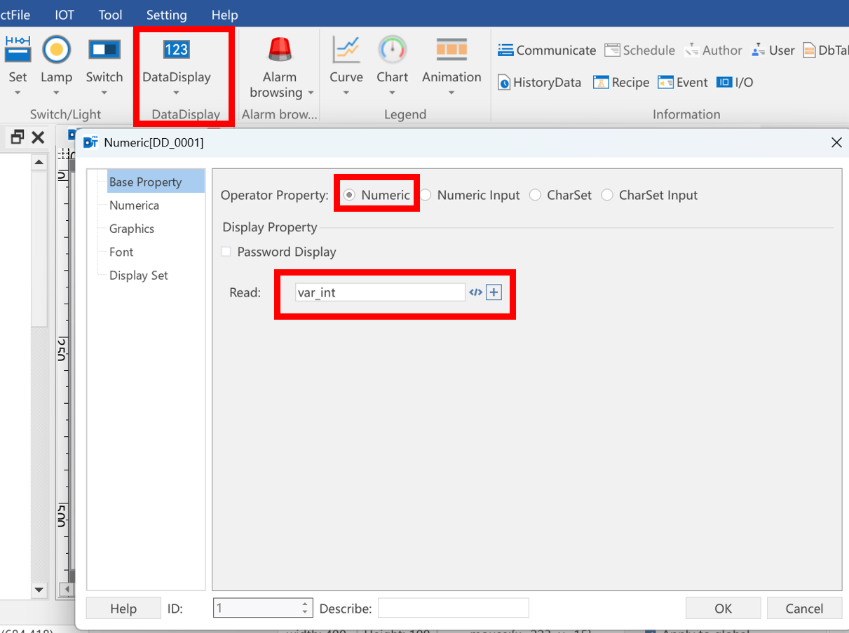Select the Chart gauge icon
The height and width of the screenshot is (633, 849).
(392, 50)
